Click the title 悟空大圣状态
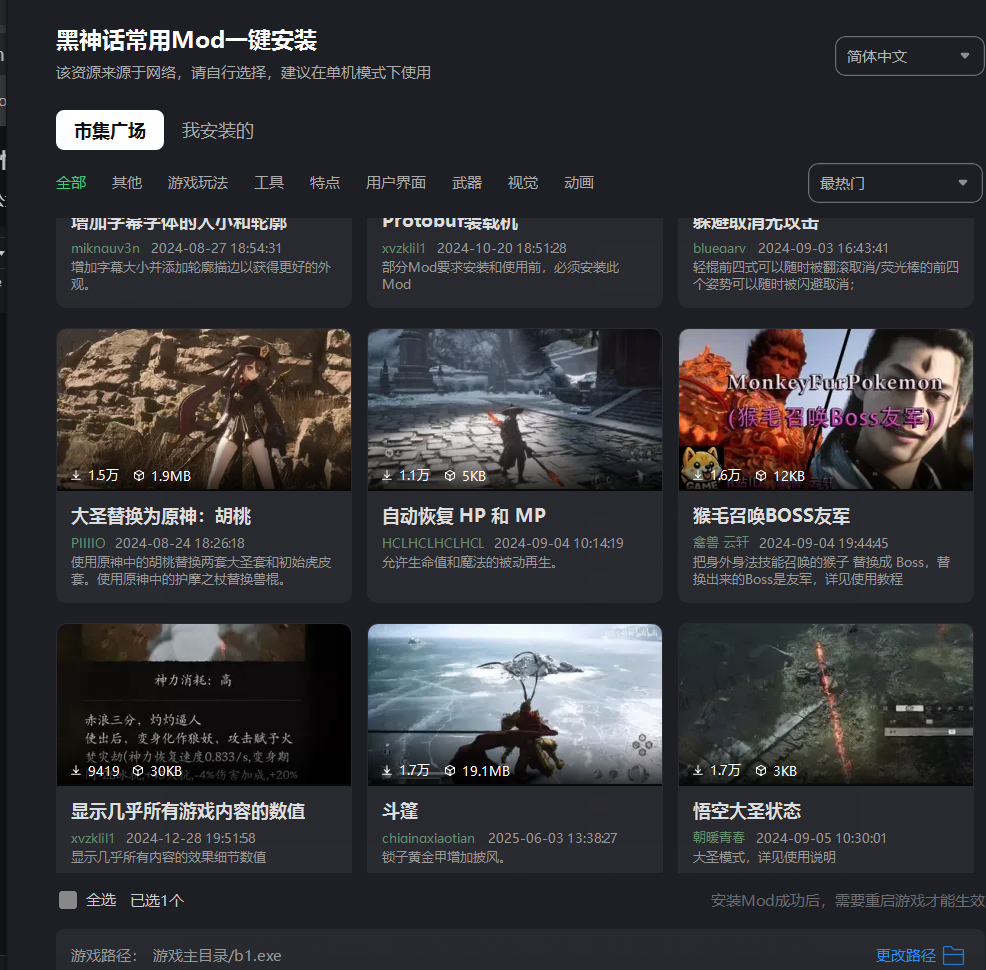This screenshot has width=986, height=970. tap(747, 811)
